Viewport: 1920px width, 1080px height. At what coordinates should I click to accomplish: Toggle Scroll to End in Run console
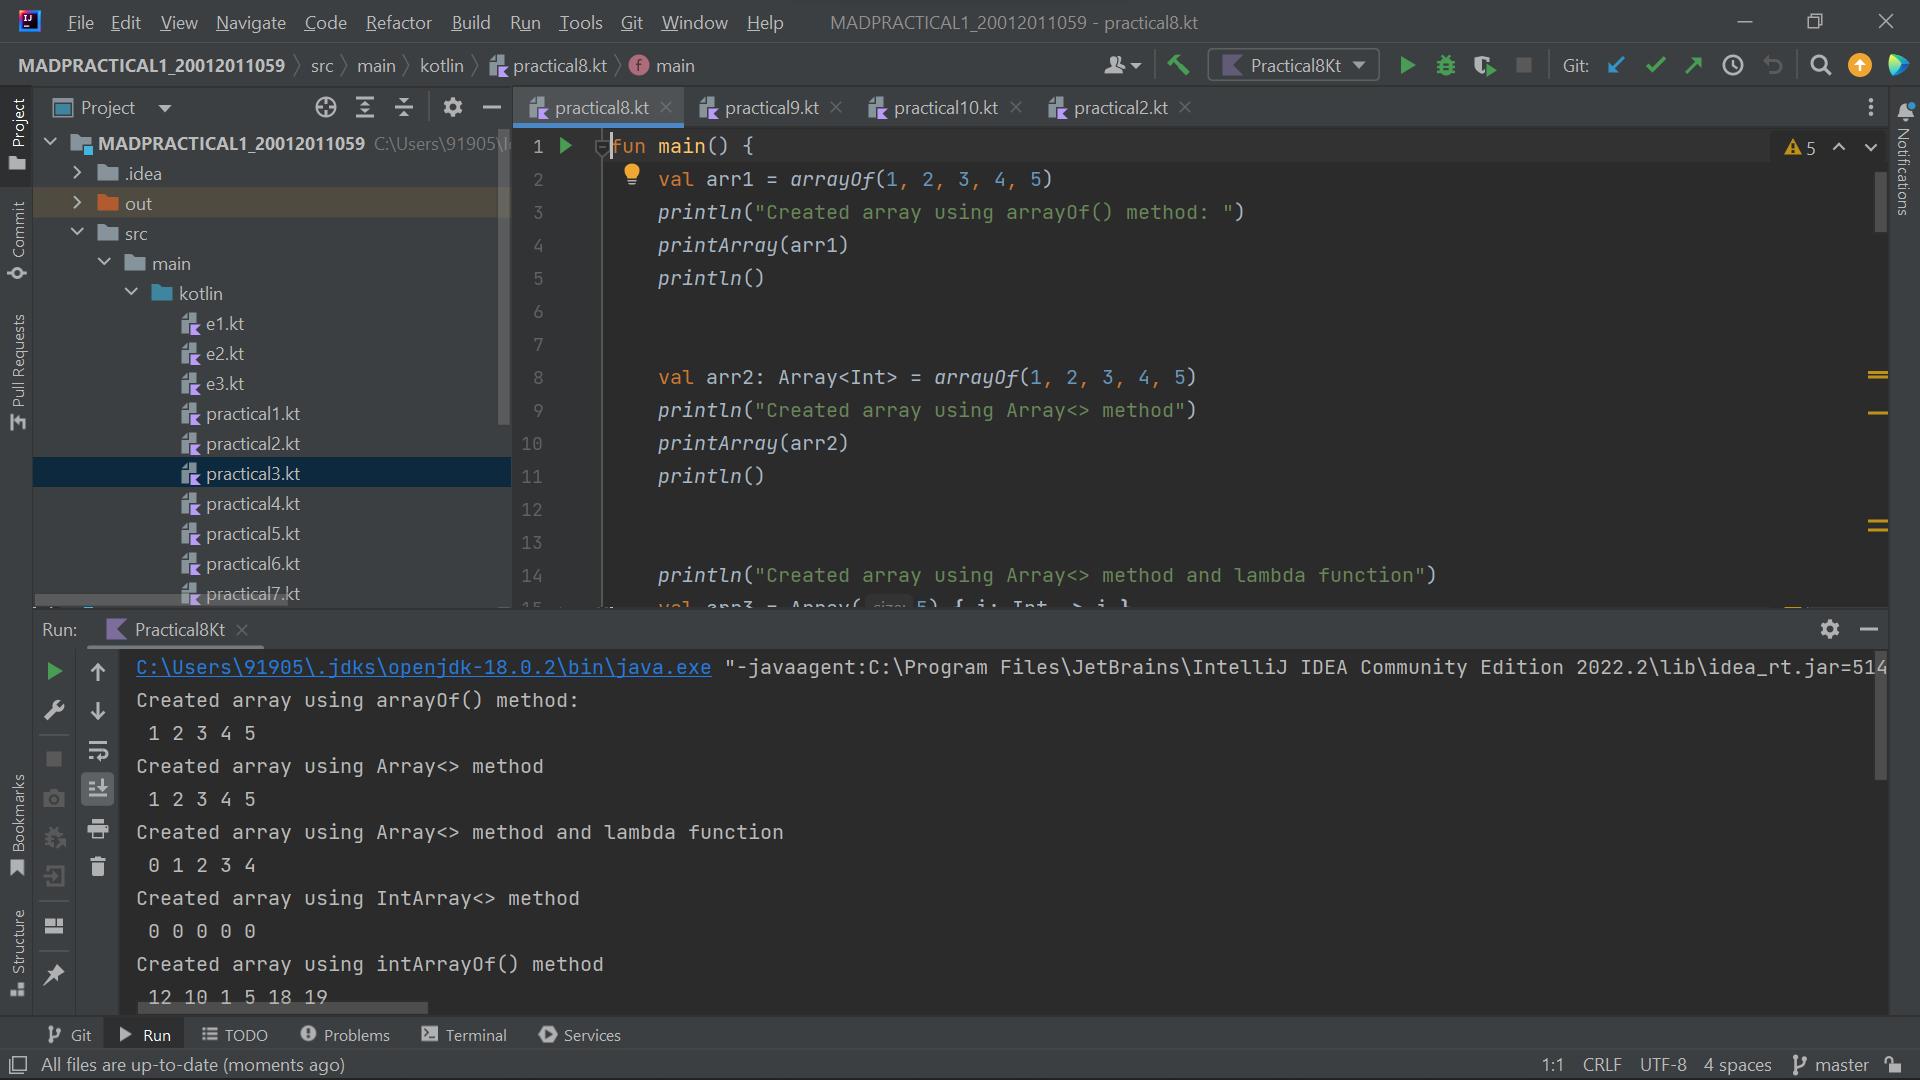98,789
